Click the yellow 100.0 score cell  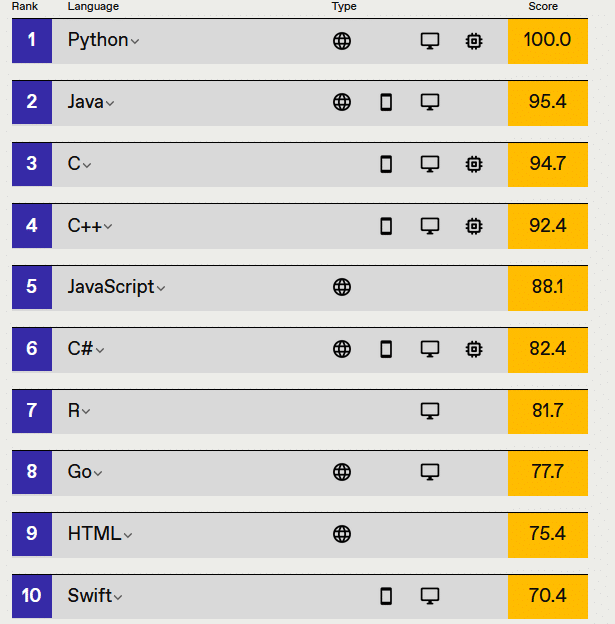(x=548, y=41)
